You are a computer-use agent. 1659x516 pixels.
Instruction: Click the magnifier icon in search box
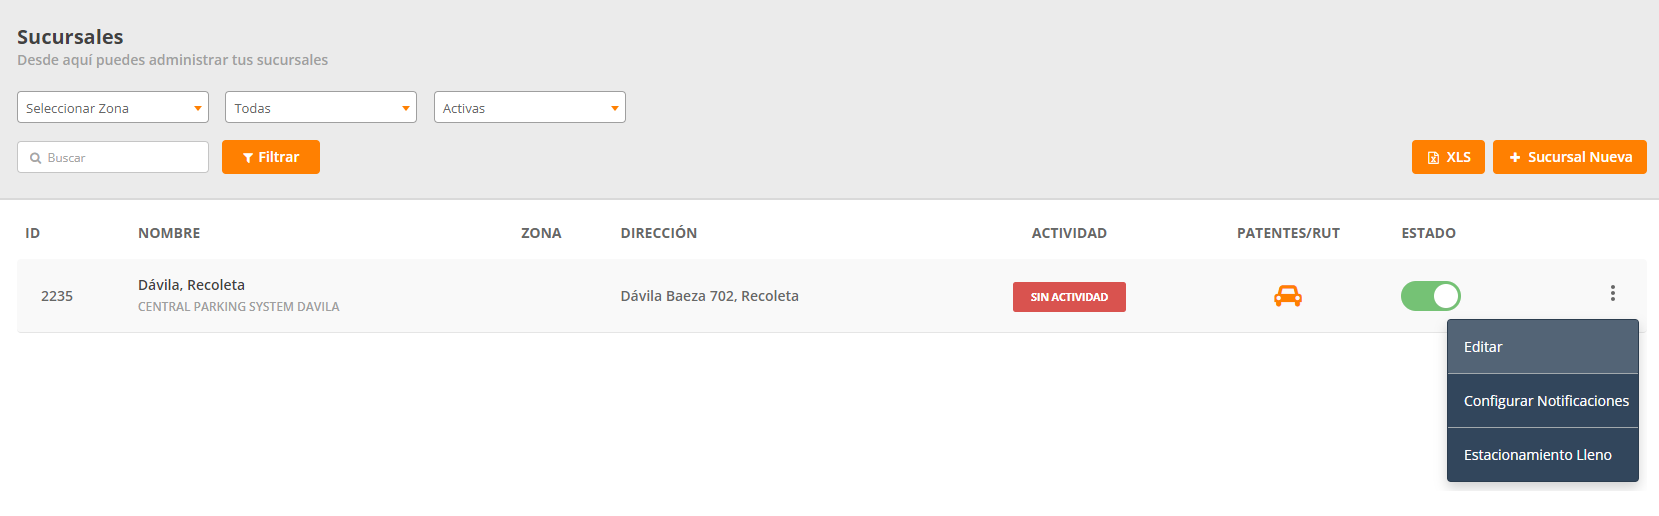[36, 158]
